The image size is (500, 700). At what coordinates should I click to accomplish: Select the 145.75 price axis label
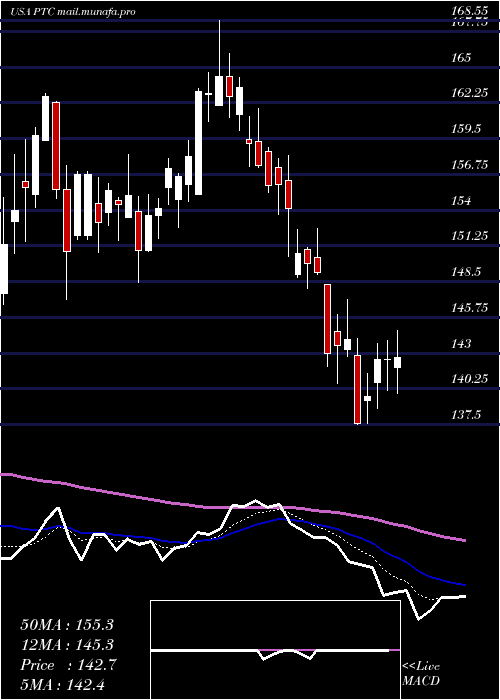click(x=469, y=308)
